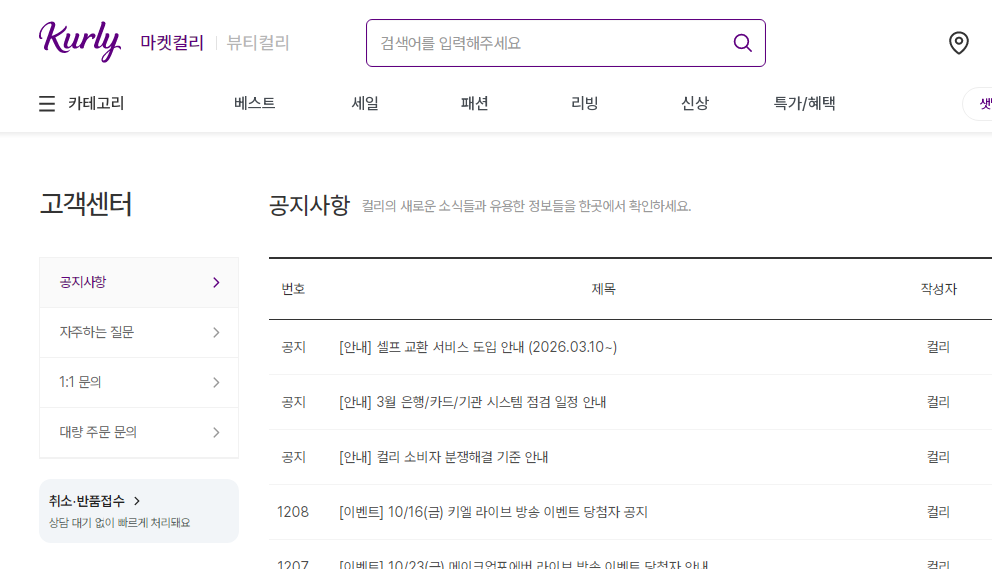Click 컬리 author in the 셀프 교환 row

[x=938, y=347]
